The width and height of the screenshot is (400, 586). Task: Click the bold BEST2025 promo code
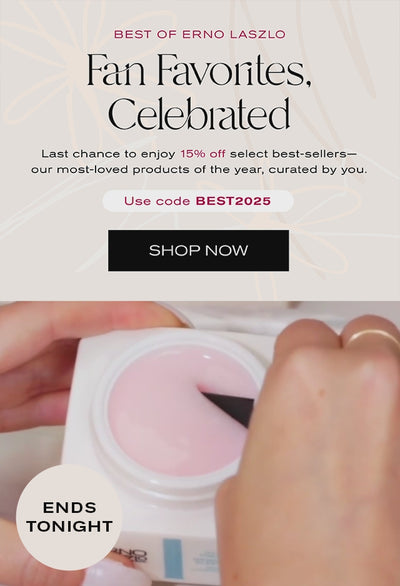[x=233, y=201]
